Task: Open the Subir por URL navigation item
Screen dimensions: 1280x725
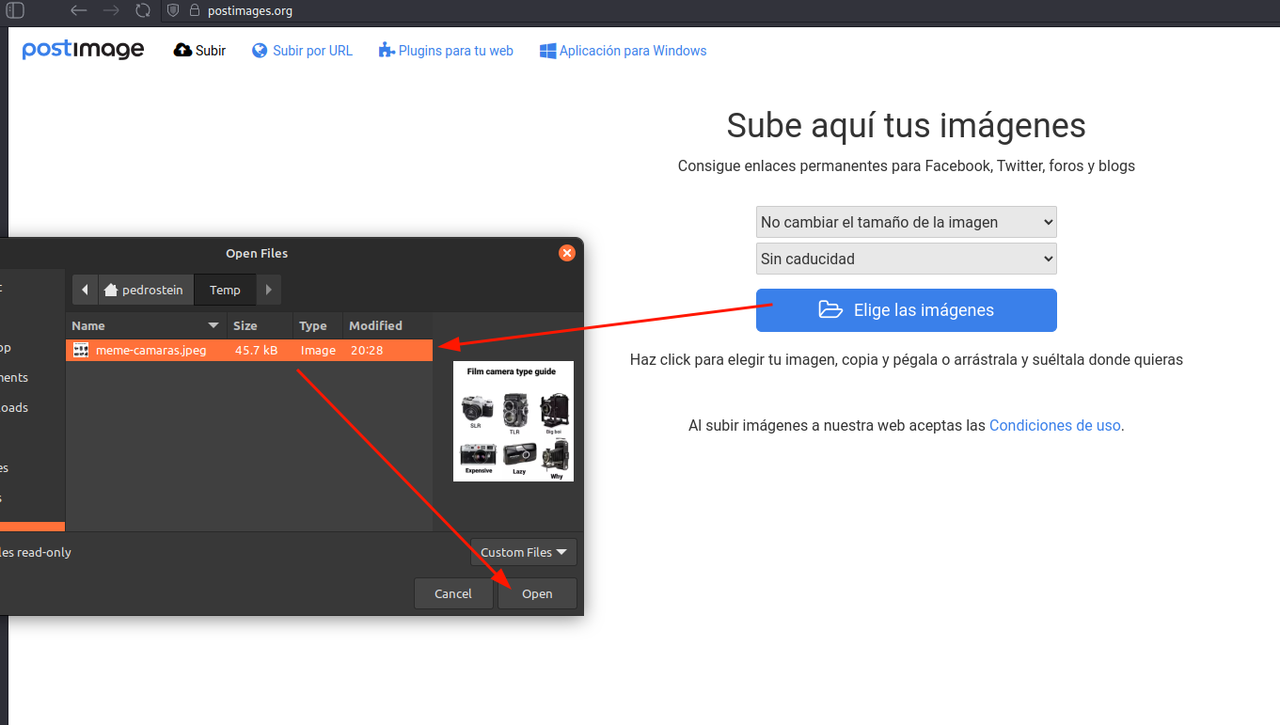Action: click(x=312, y=50)
